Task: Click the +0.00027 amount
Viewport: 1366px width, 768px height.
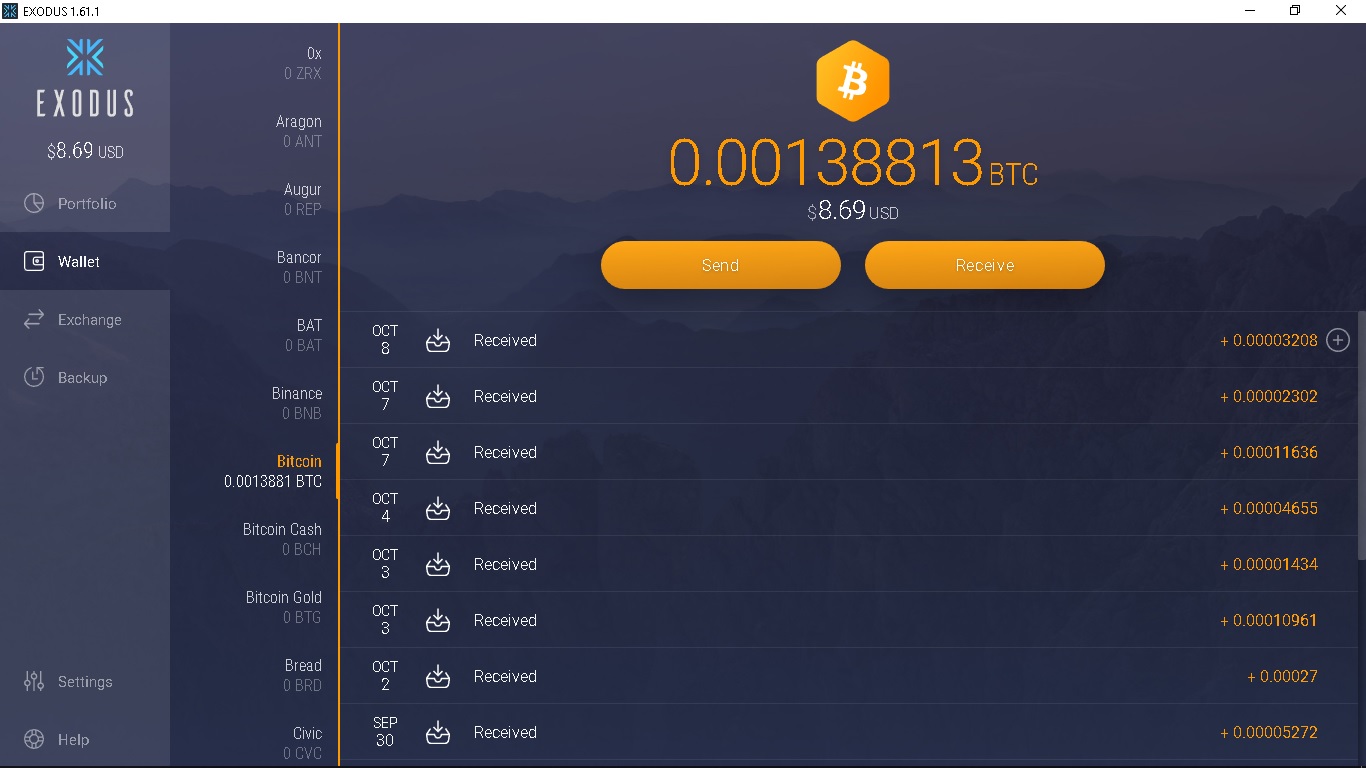Action: pyautogui.click(x=1282, y=676)
